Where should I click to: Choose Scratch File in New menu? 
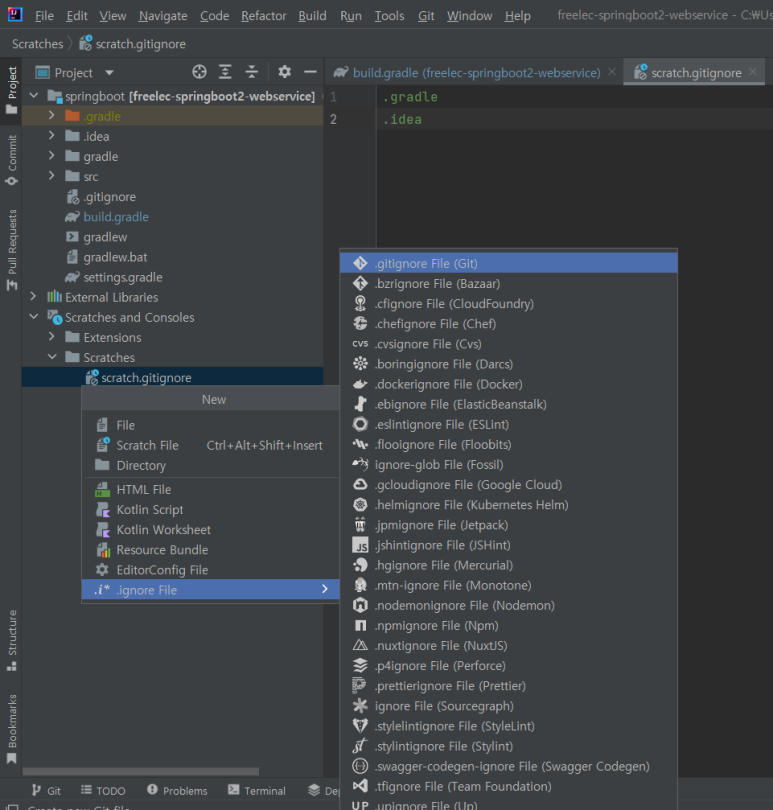point(210,445)
